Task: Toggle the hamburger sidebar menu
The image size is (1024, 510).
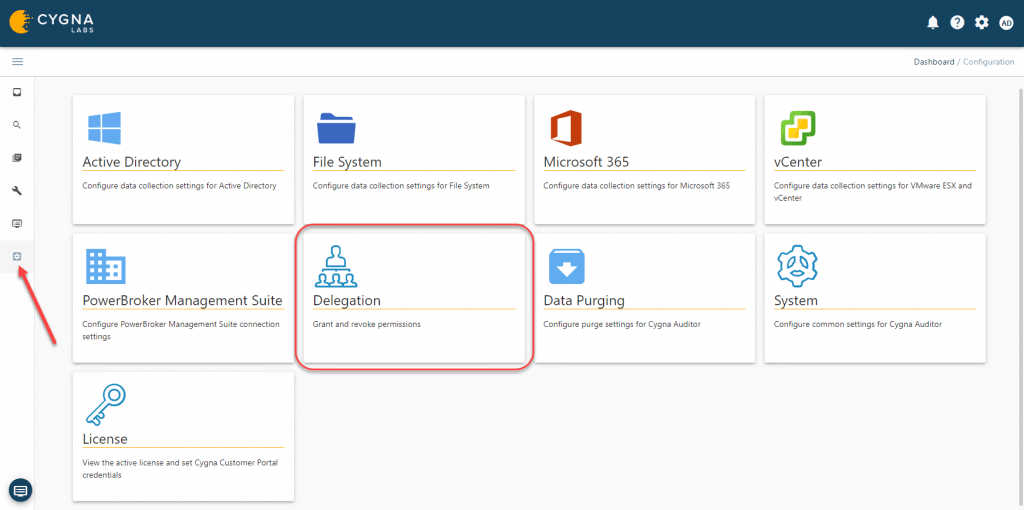Action: tap(17, 62)
